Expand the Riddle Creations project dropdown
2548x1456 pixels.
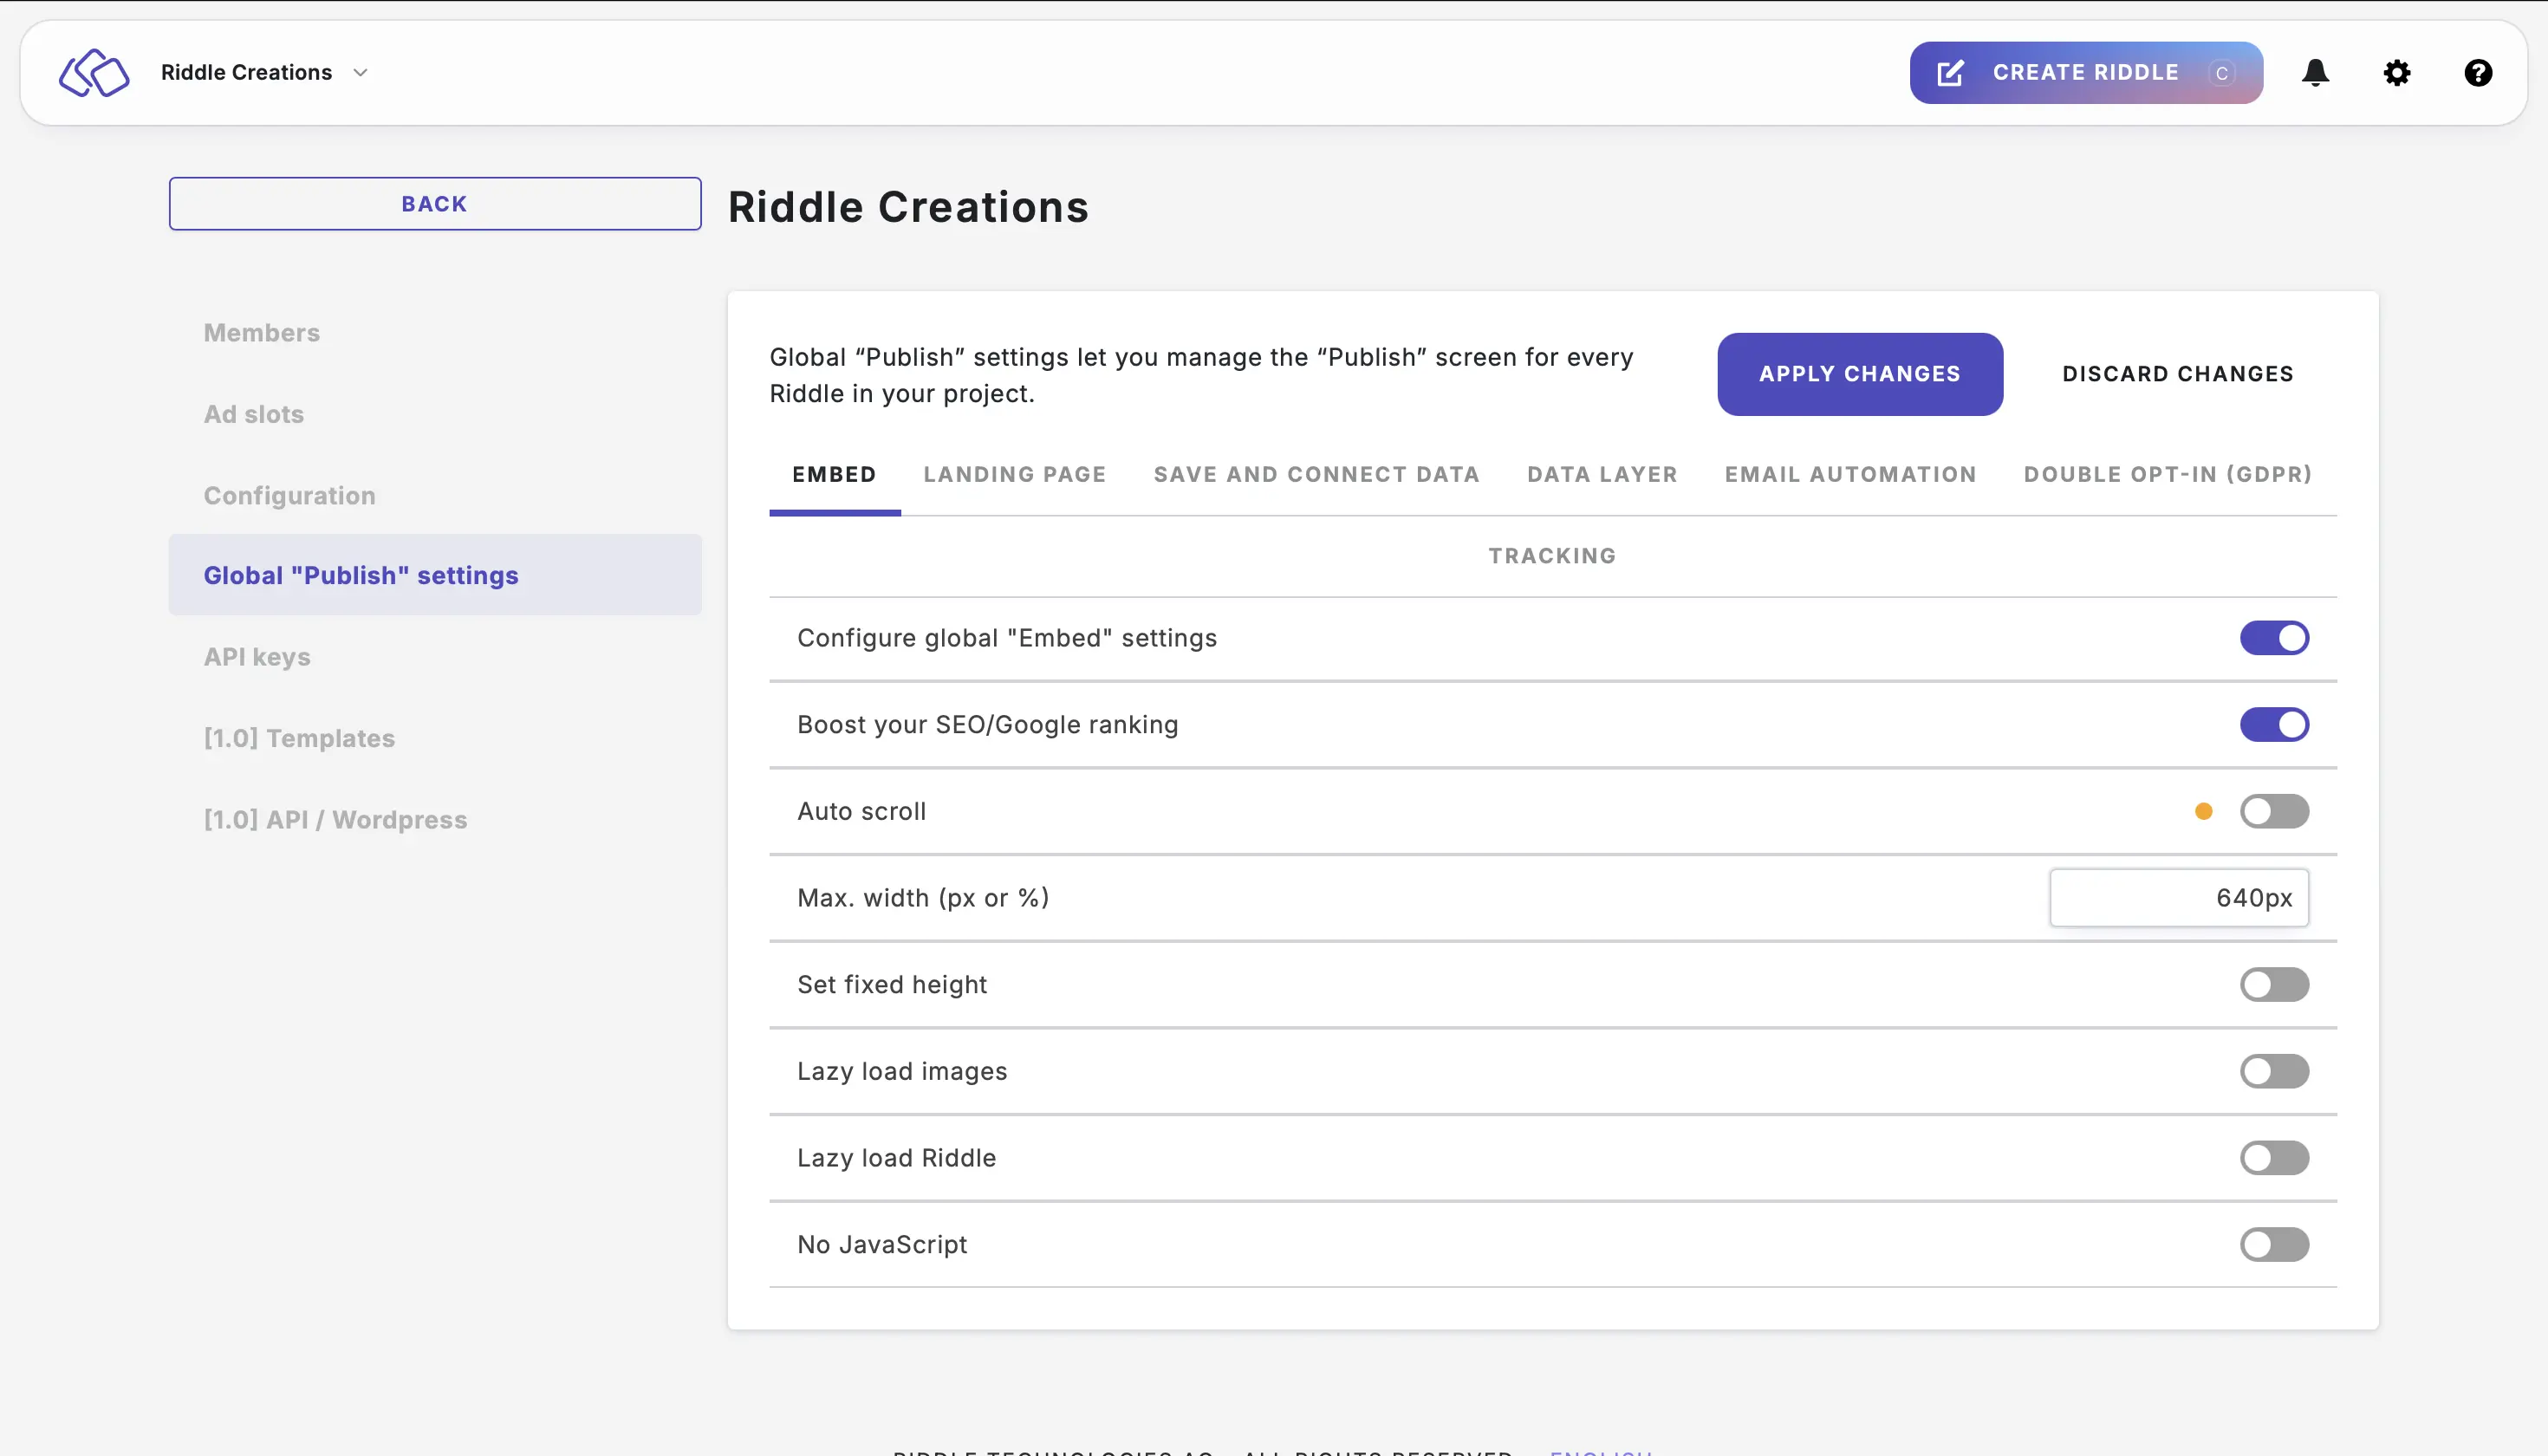click(264, 73)
